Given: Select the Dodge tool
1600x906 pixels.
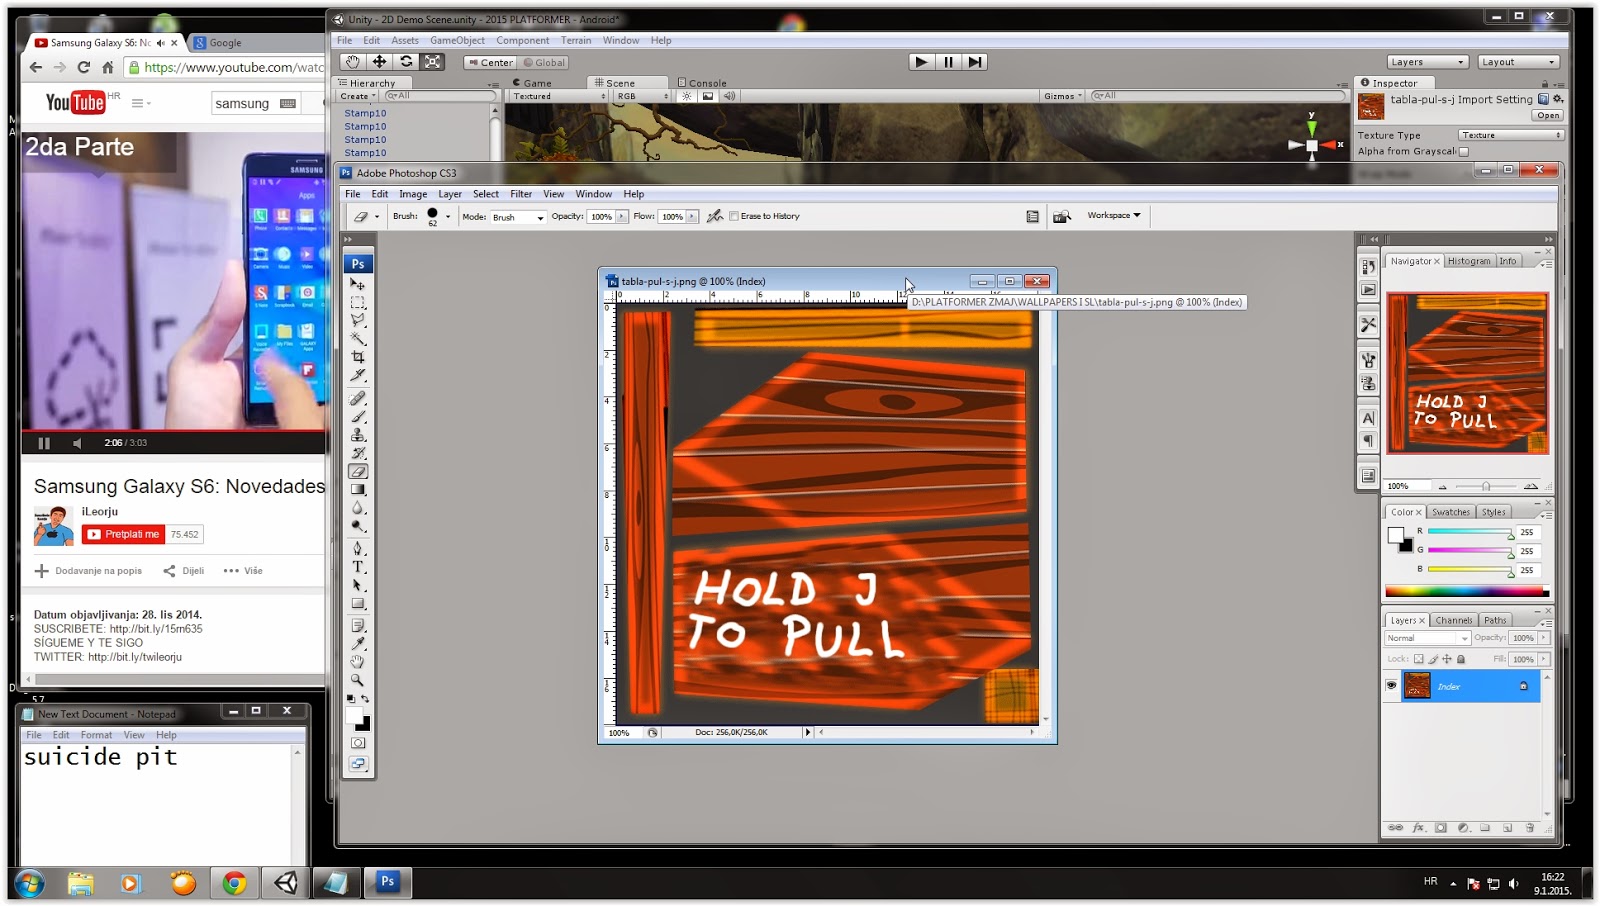Looking at the screenshot, I should click(x=358, y=526).
